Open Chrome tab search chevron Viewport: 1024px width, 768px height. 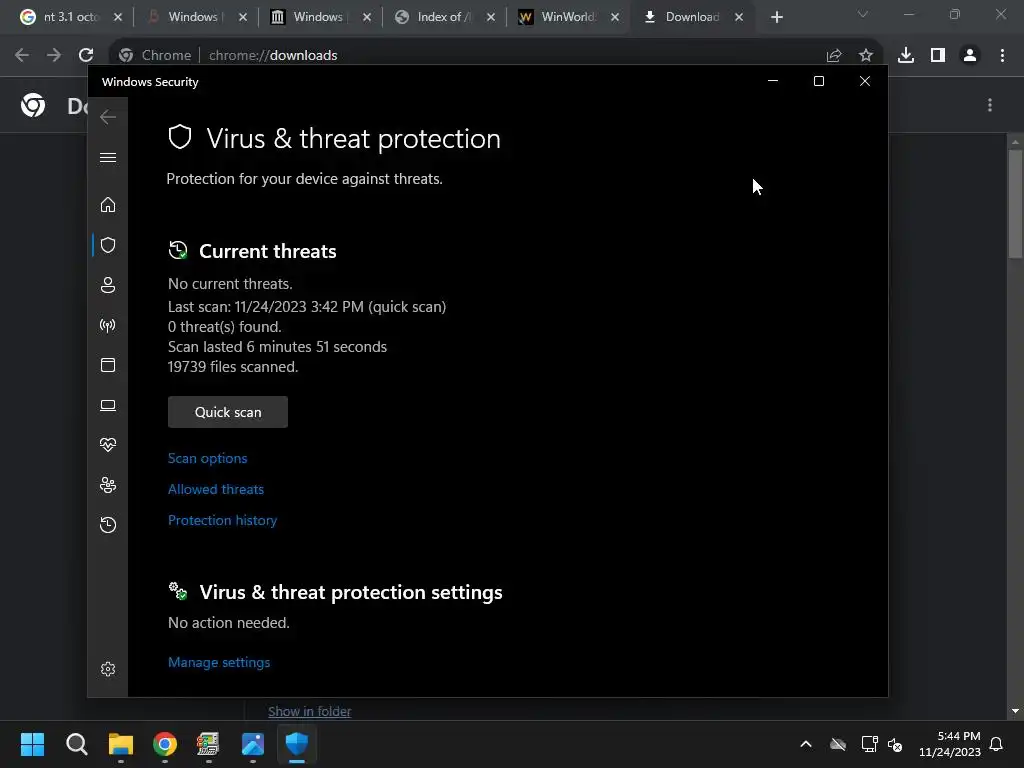click(x=863, y=14)
